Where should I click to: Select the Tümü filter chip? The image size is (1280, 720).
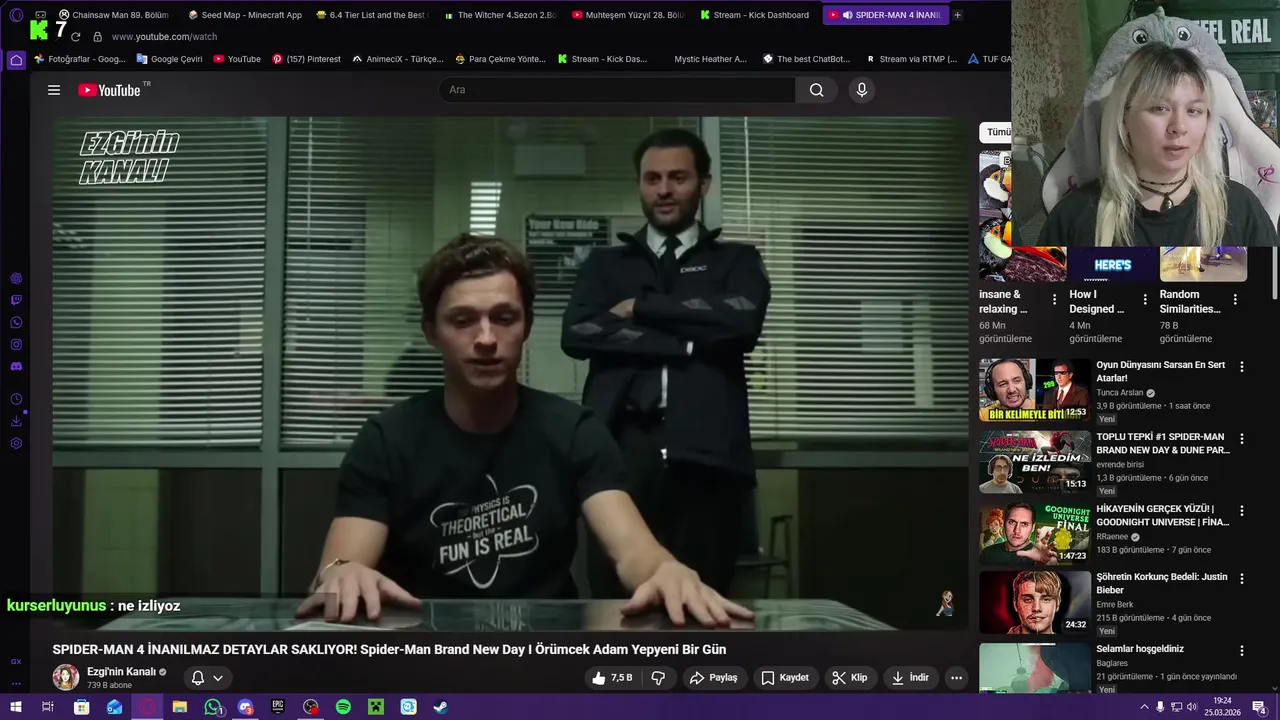tap(996, 132)
